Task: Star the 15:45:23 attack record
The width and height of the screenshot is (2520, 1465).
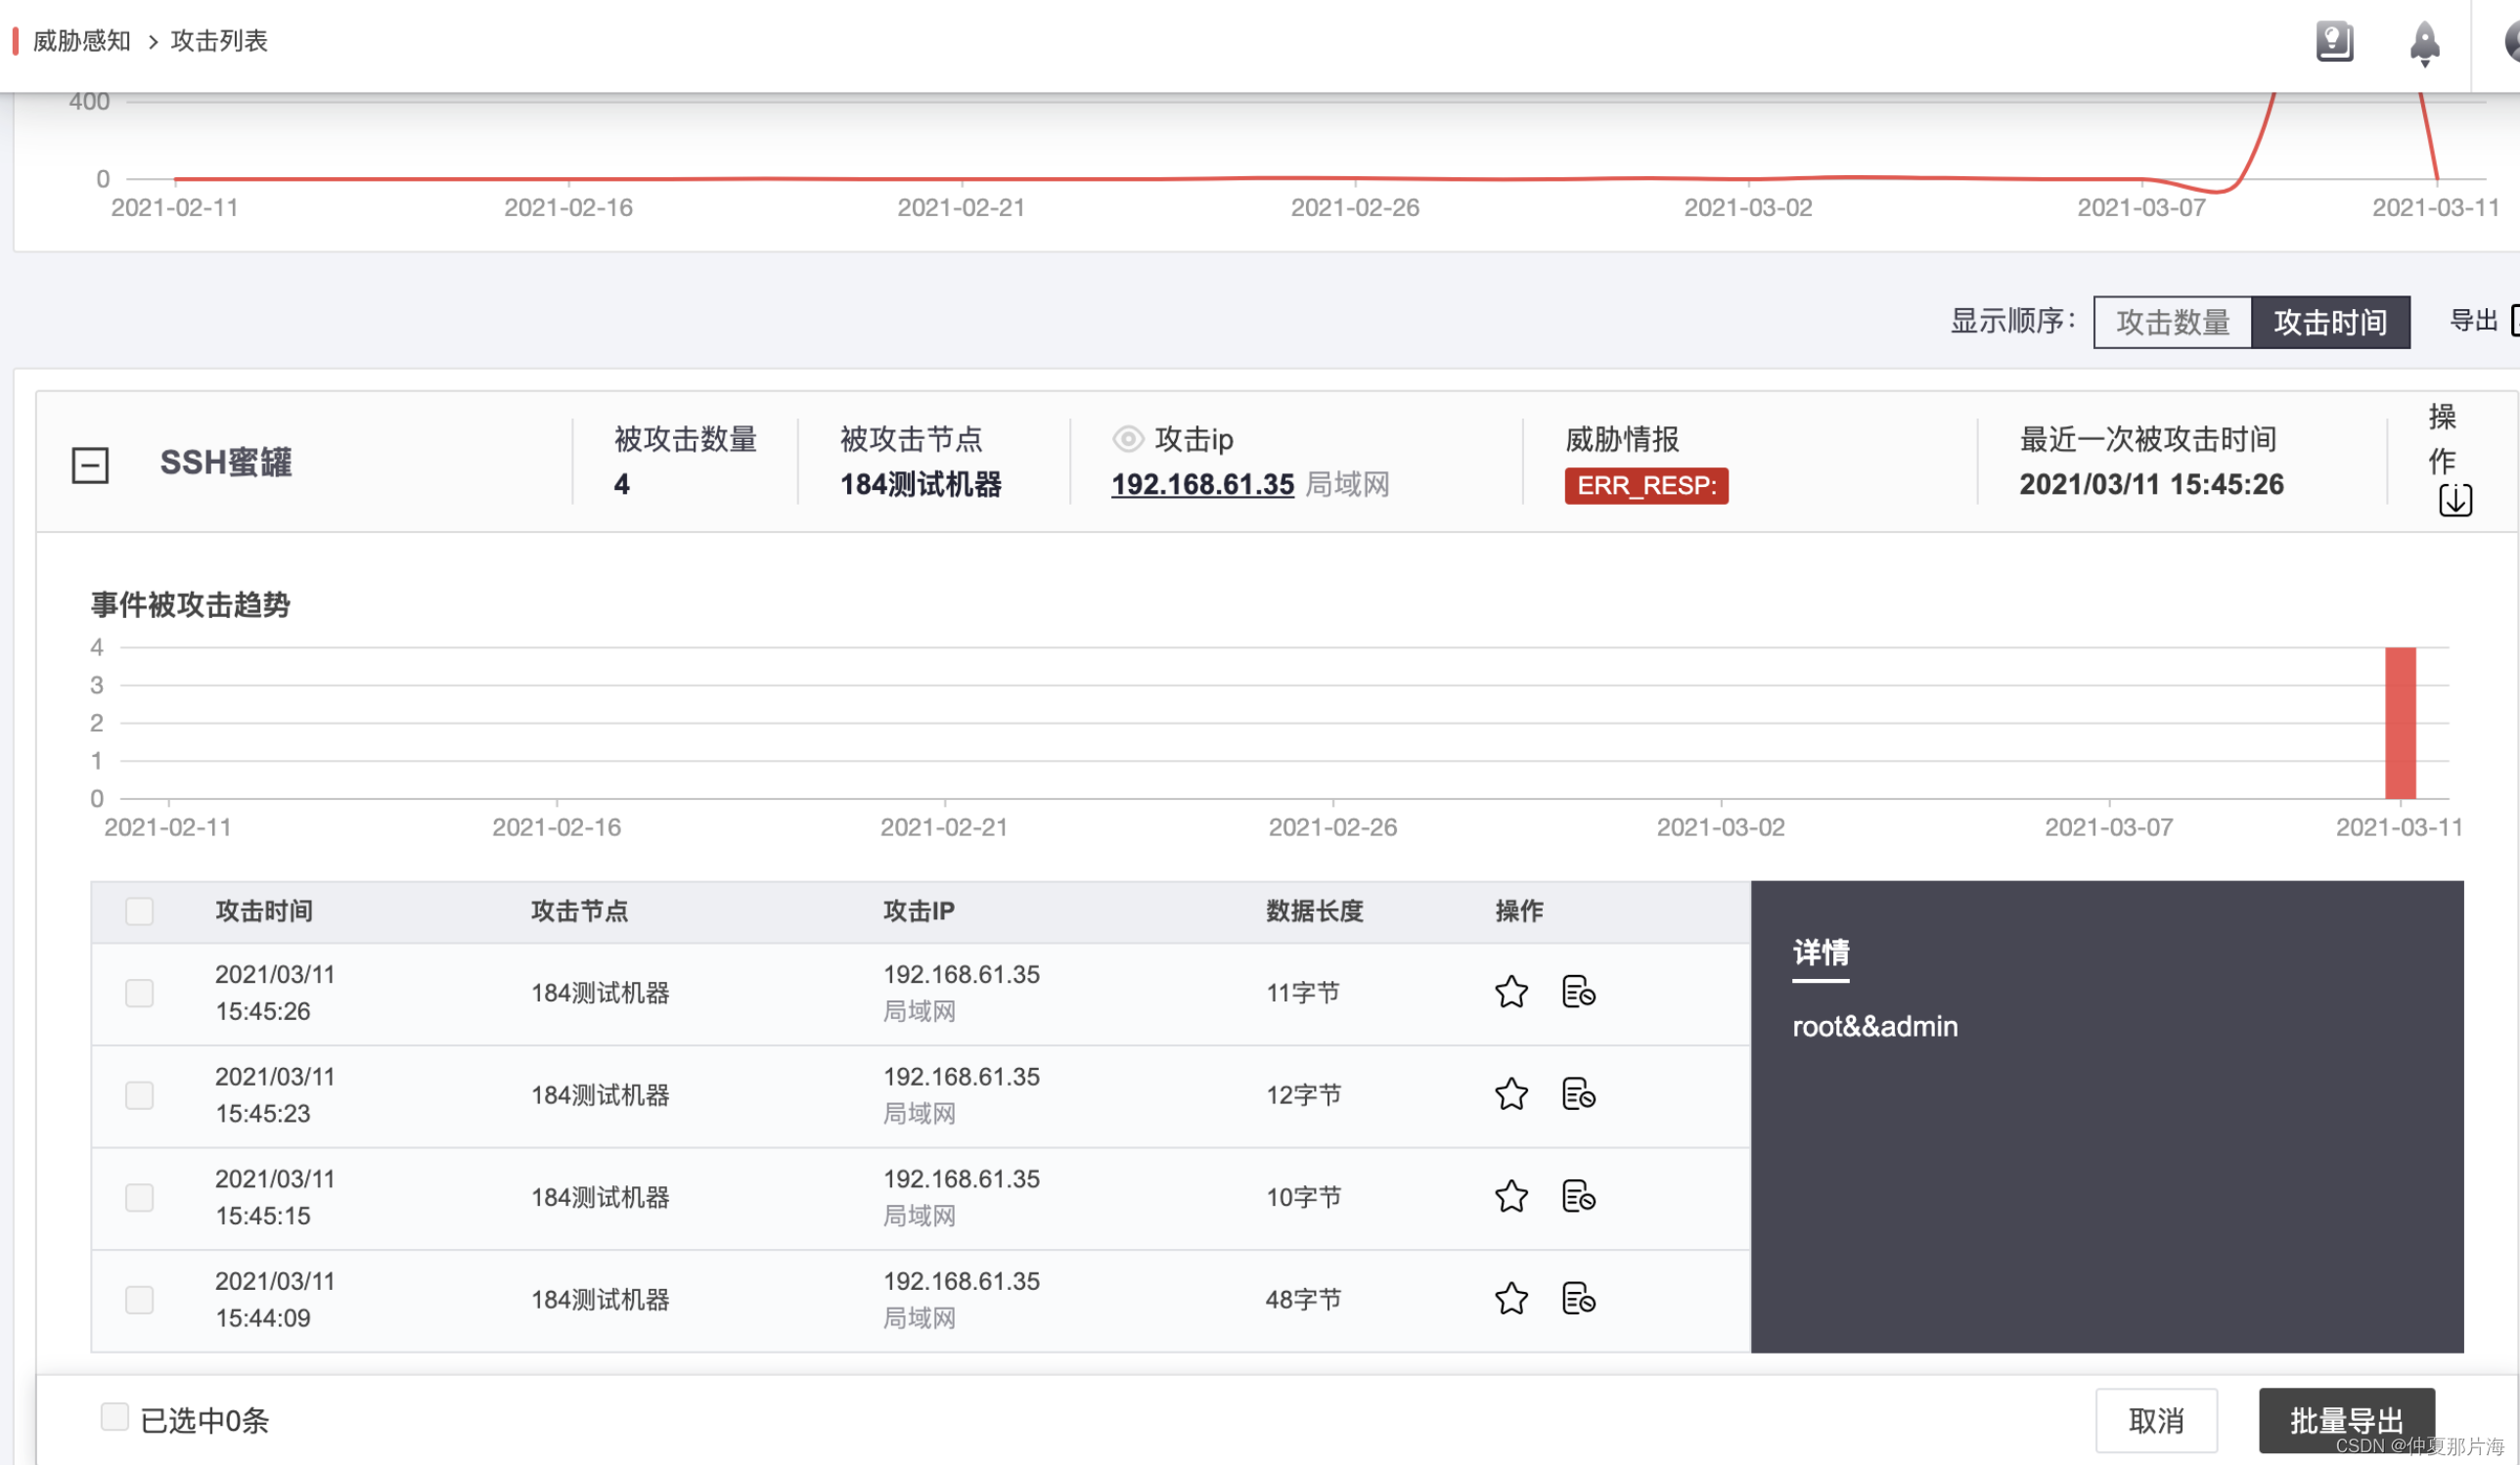Action: [x=1511, y=1094]
